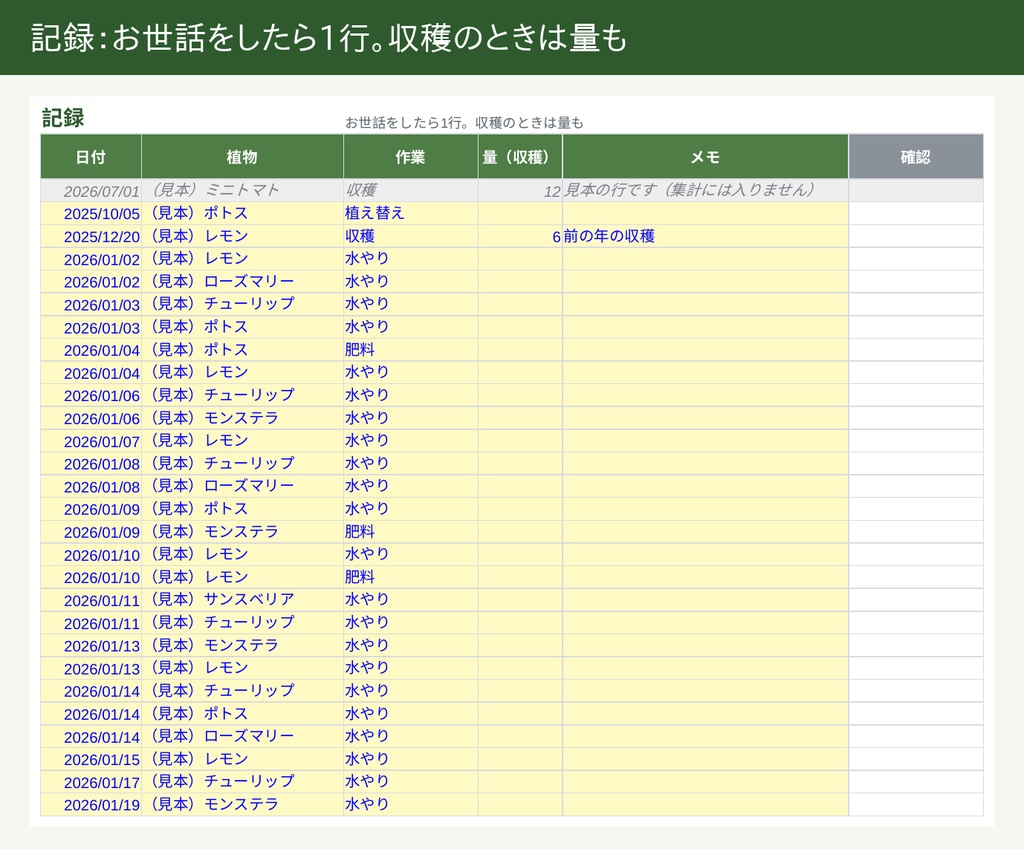Select the quantity cell showing 12
Image resolution: width=1024 pixels, height=849 pixels.
pyautogui.click(x=520, y=191)
